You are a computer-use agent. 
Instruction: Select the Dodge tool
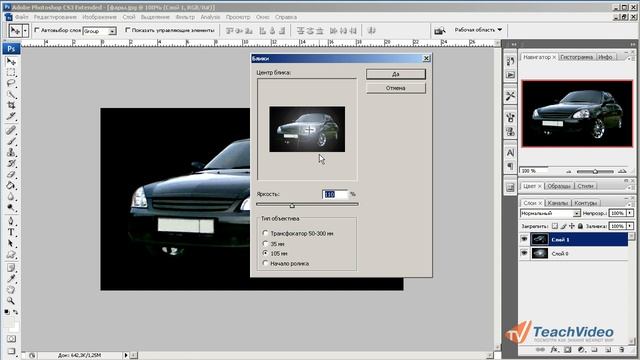pyautogui.click(x=11, y=207)
